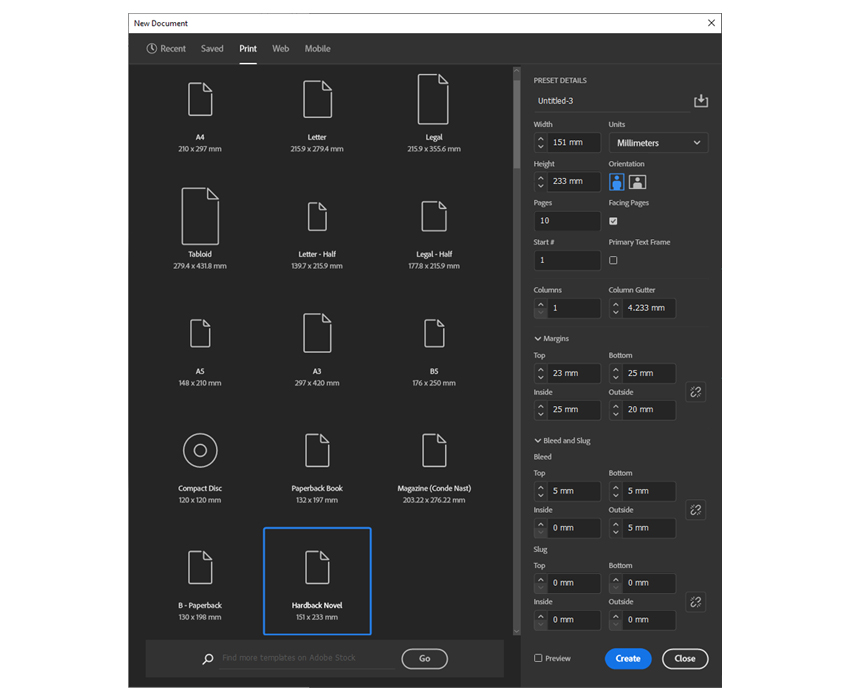Click the Untitled-3 document name field
Screen dimensions: 850x700
coord(611,101)
